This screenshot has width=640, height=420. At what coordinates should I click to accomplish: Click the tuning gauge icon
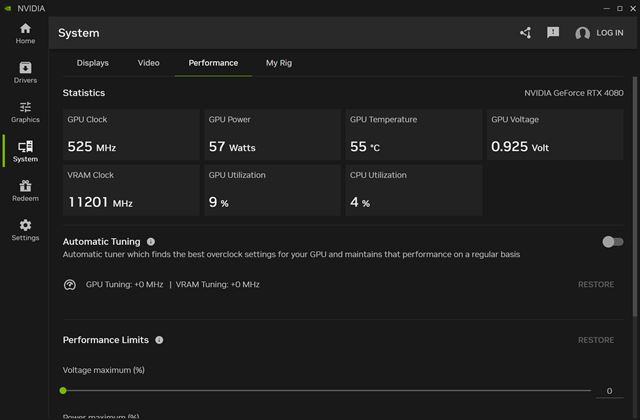(x=70, y=284)
